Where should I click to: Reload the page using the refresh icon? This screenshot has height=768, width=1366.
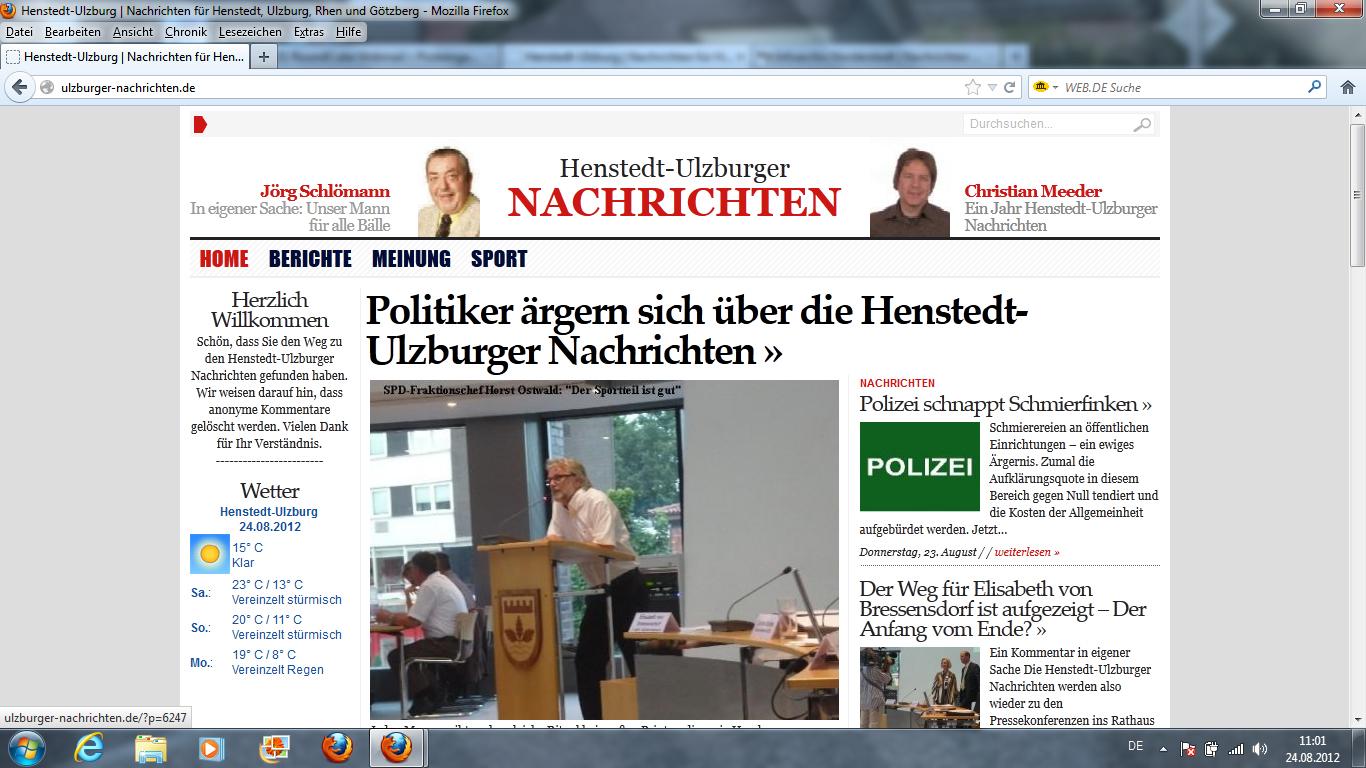click(x=1010, y=87)
